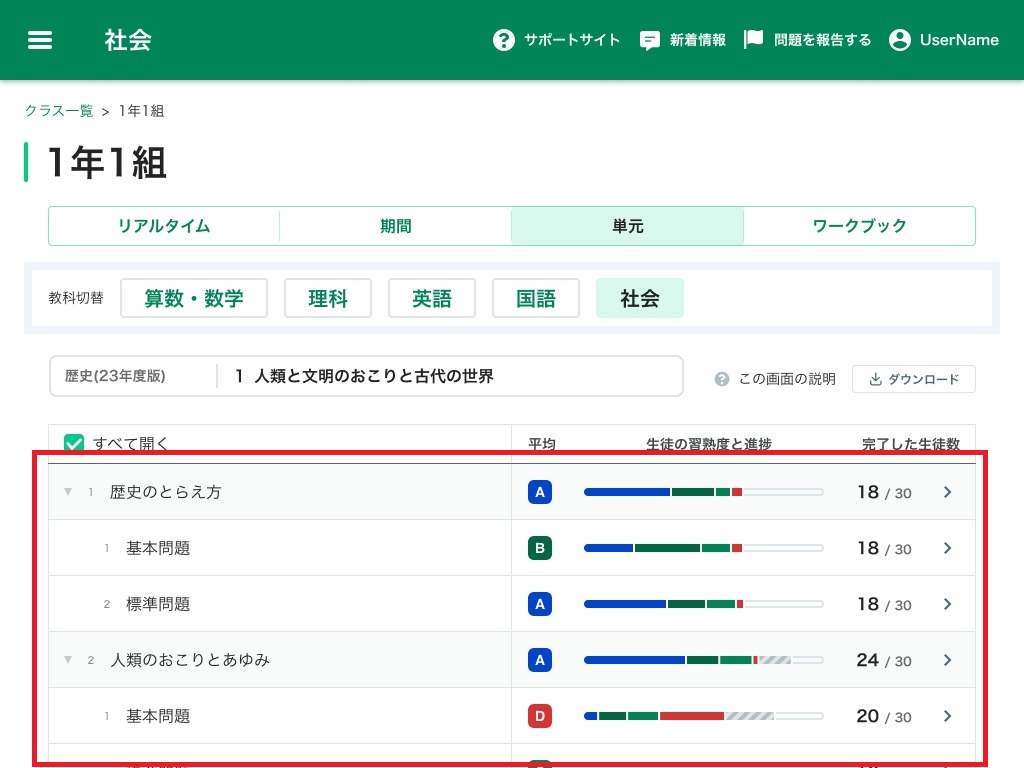Switch subject to 英語
The image size is (1024, 768).
click(432, 298)
